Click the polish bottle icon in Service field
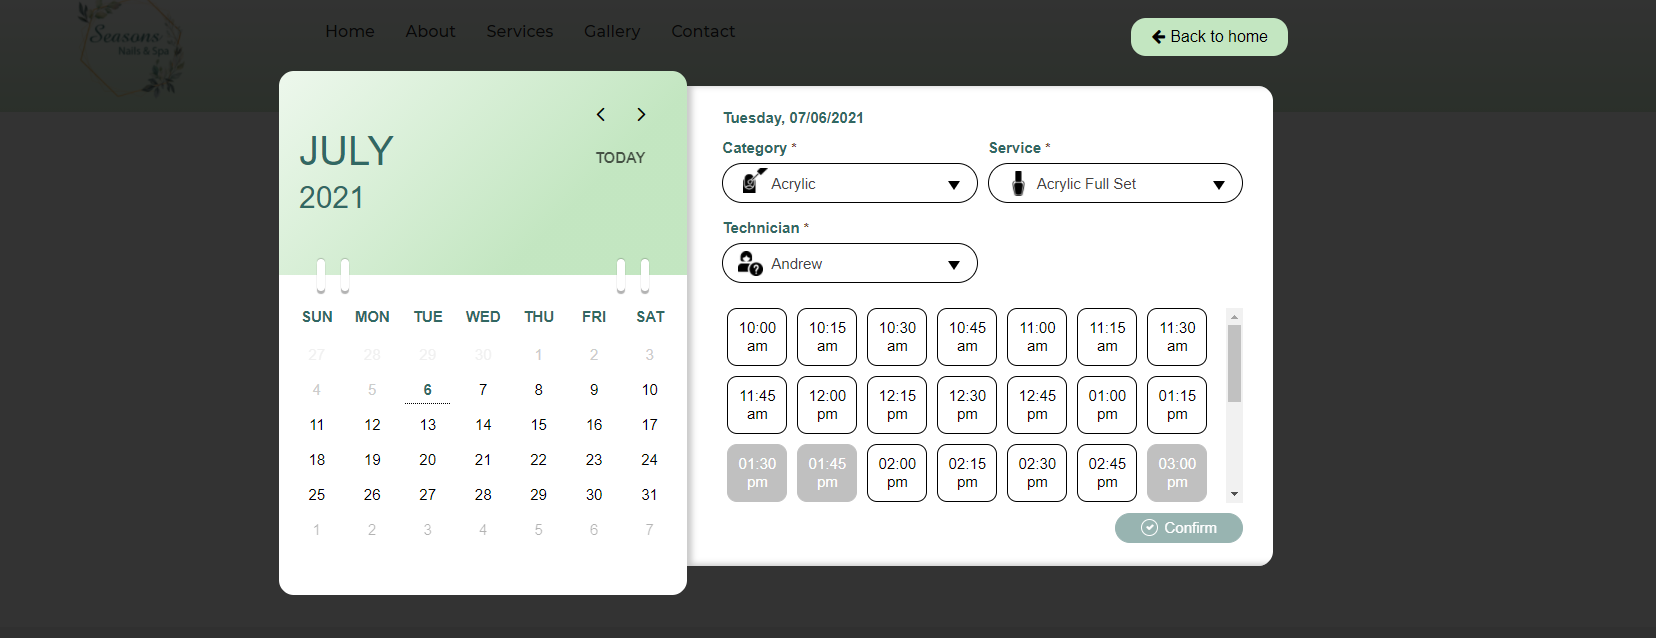The width and height of the screenshot is (1656, 638). pyautogui.click(x=1018, y=184)
